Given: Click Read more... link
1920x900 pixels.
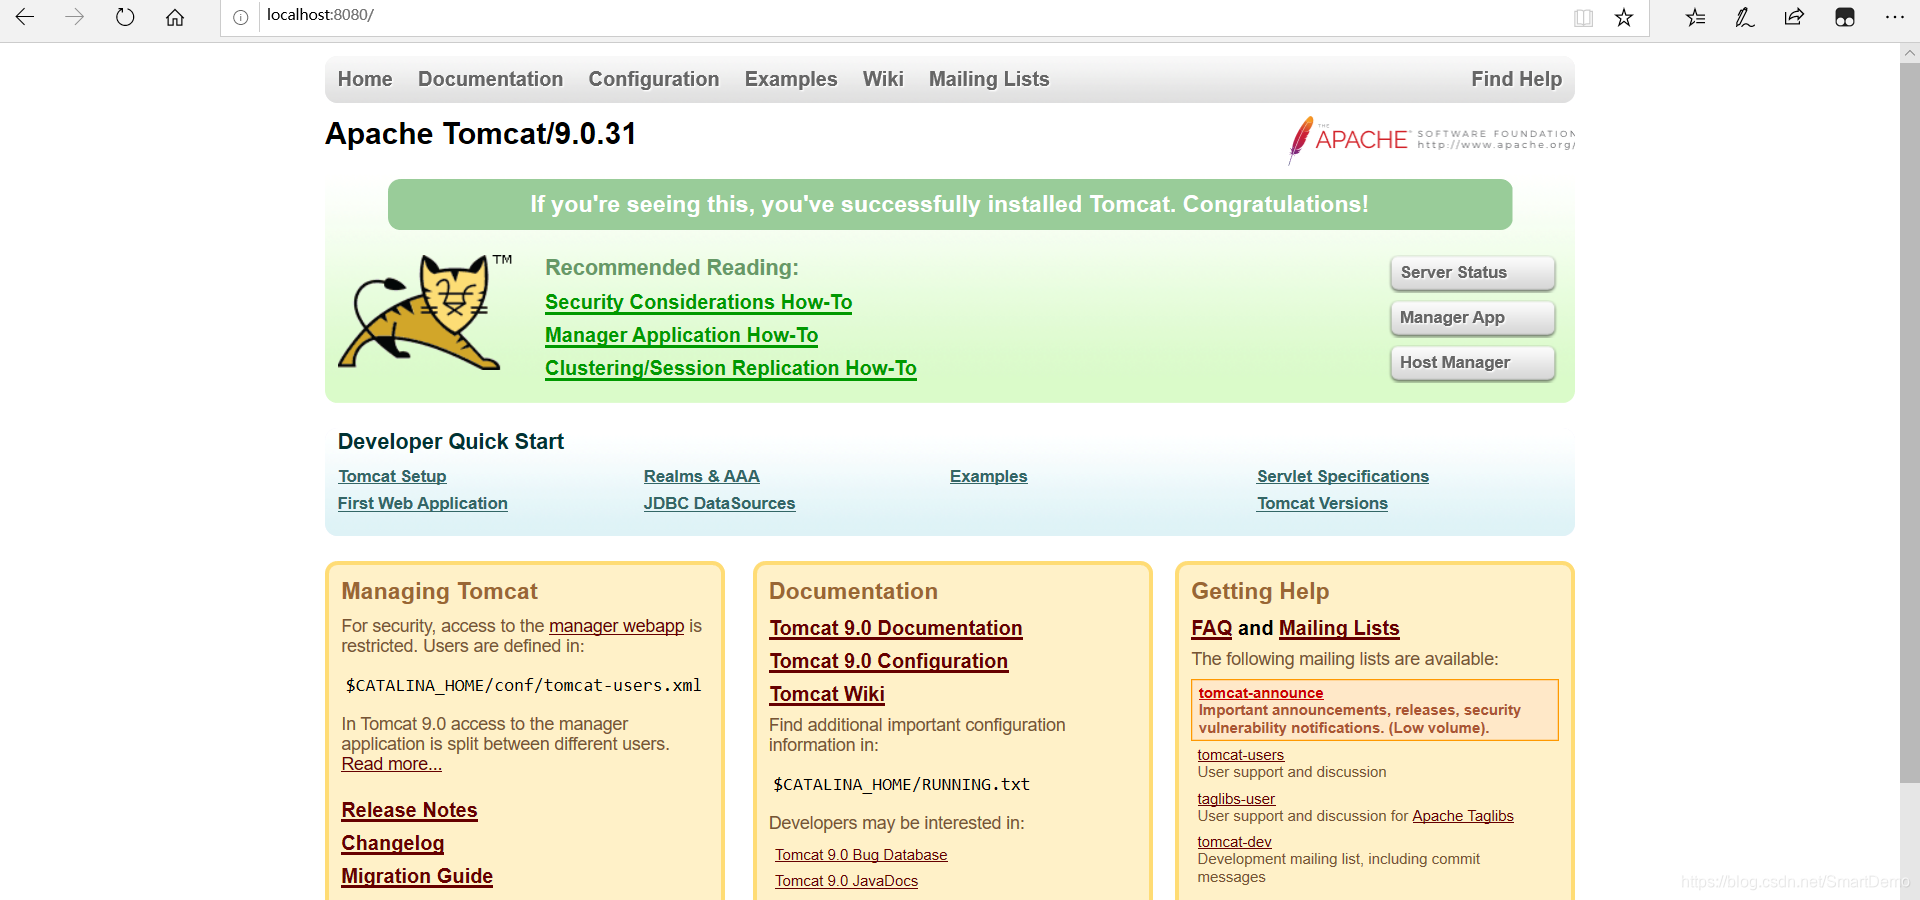Looking at the screenshot, I should (x=391, y=764).
